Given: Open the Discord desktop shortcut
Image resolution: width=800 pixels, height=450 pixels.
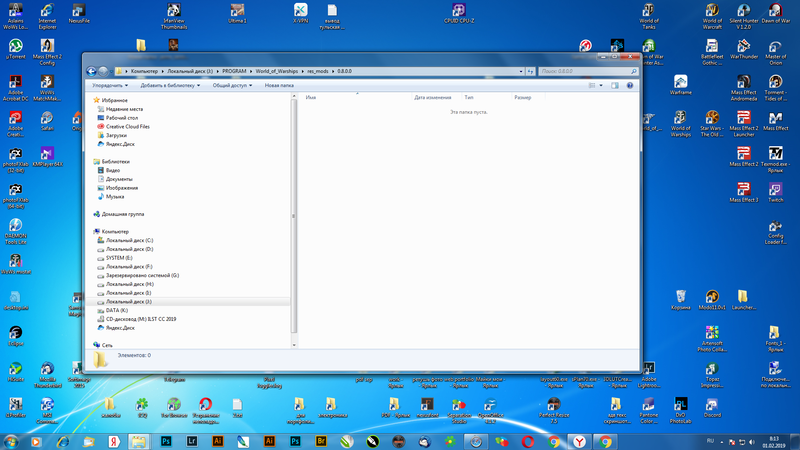Looking at the screenshot, I should 712,408.
